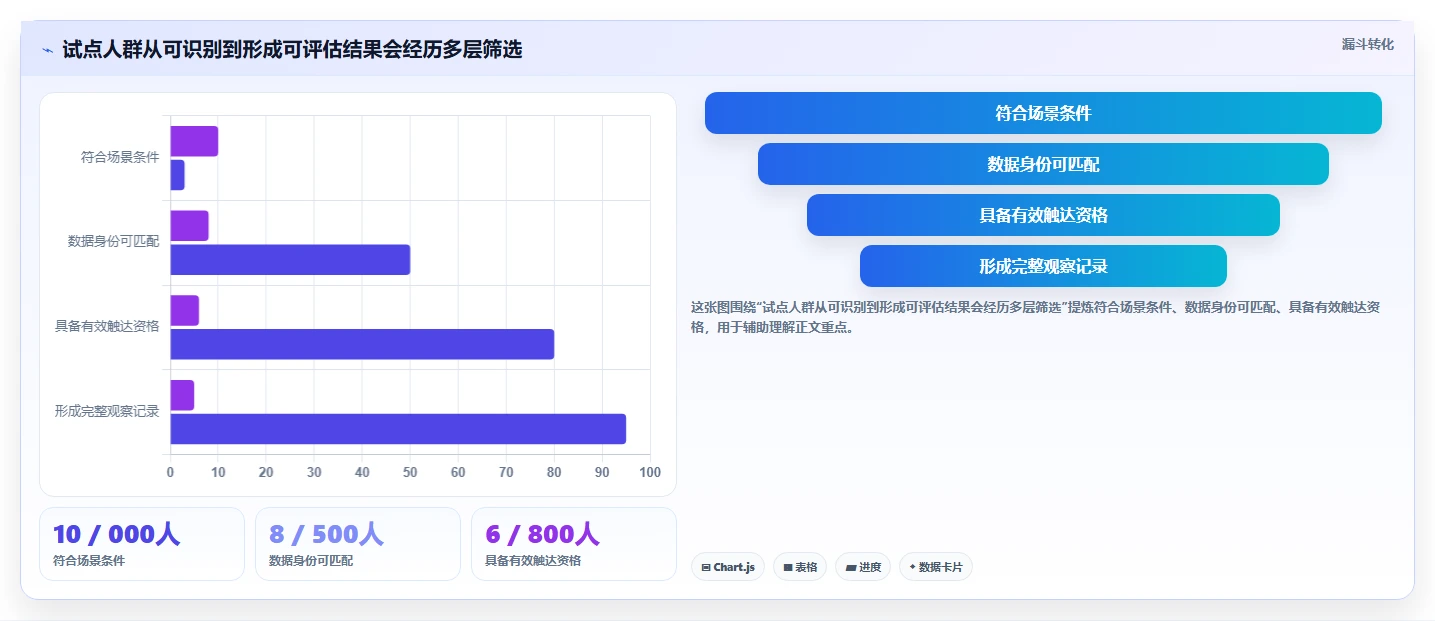This screenshot has height=621, width=1435.
Task: Click the card title 试点人群从可识别到形成可评估结果会经历多层筛选
Action: (x=292, y=49)
